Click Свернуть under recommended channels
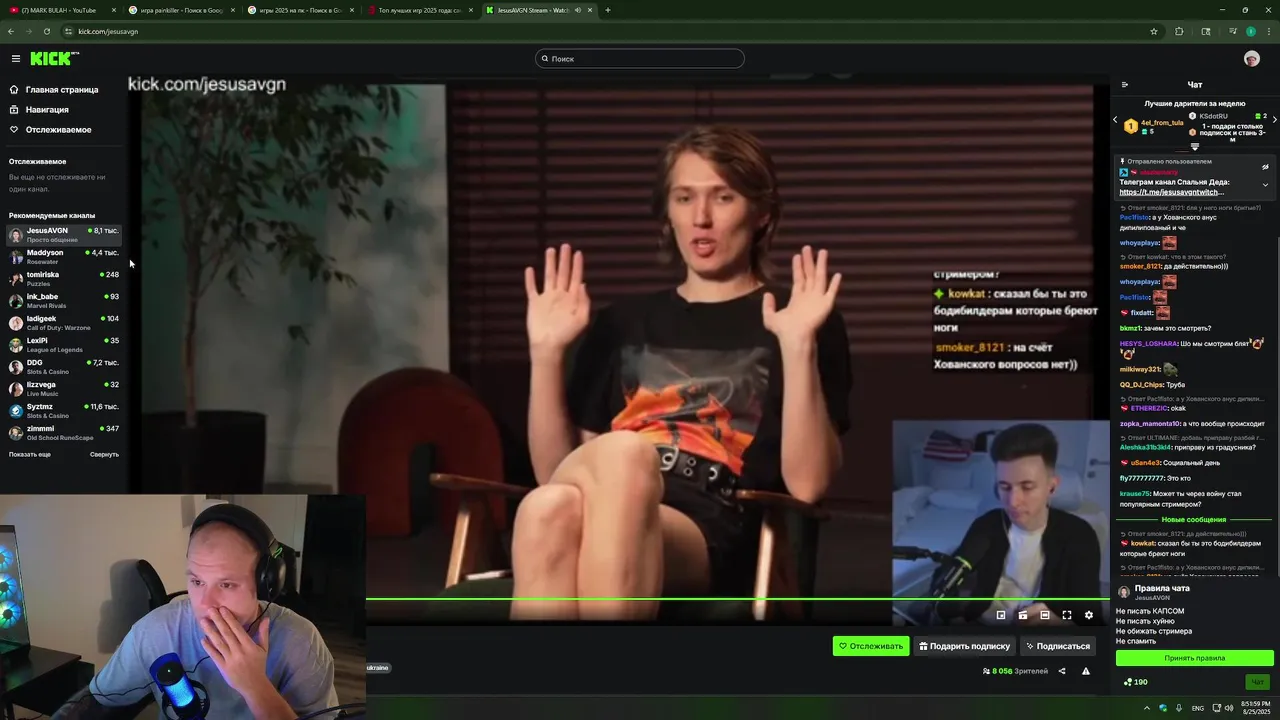Image resolution: width=1280 pixels, height=720 pixels. point(104,454)
